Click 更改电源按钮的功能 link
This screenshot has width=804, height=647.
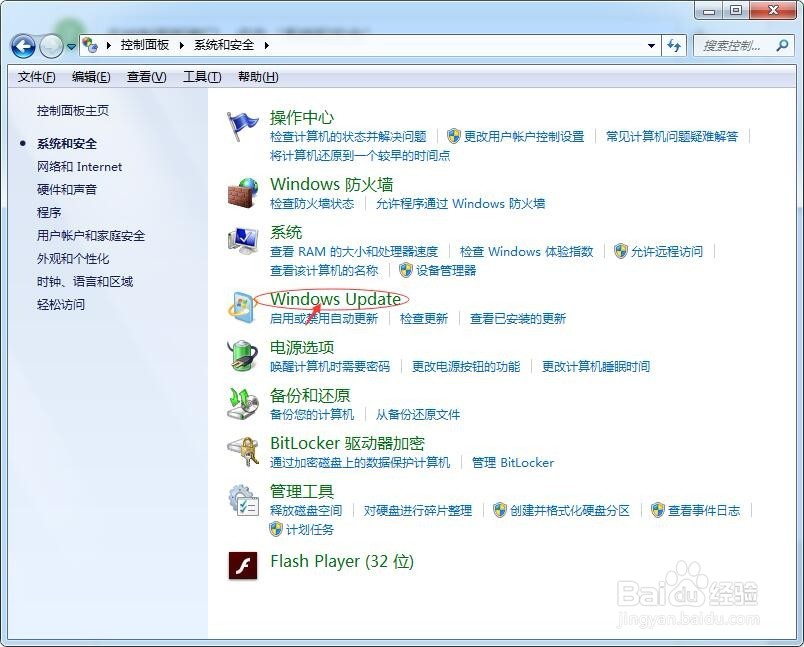466,366
